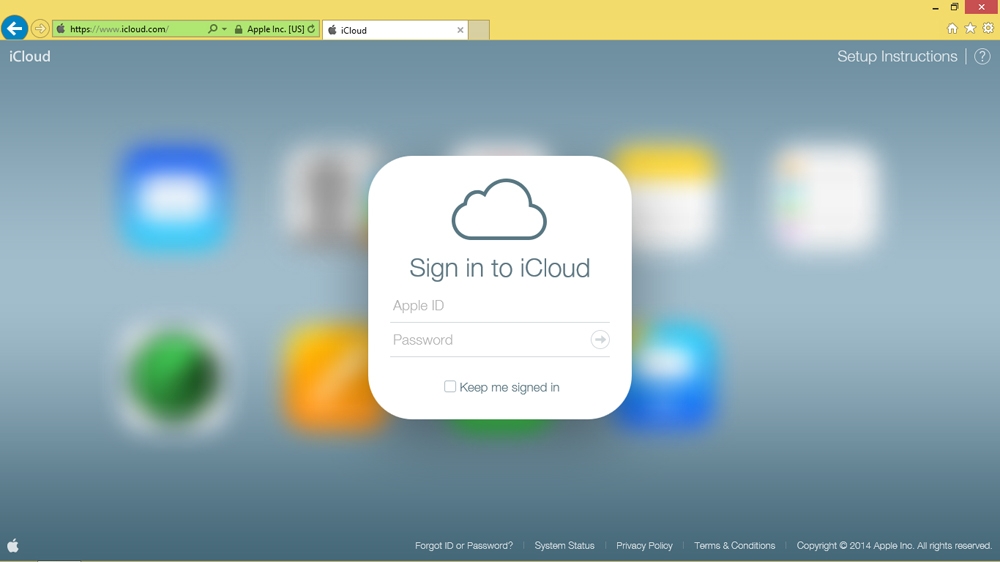This screenshot has height=562, width=1000.
Task: Click the URL text https://www.icloud.com/
Action: tap(119, 29)
